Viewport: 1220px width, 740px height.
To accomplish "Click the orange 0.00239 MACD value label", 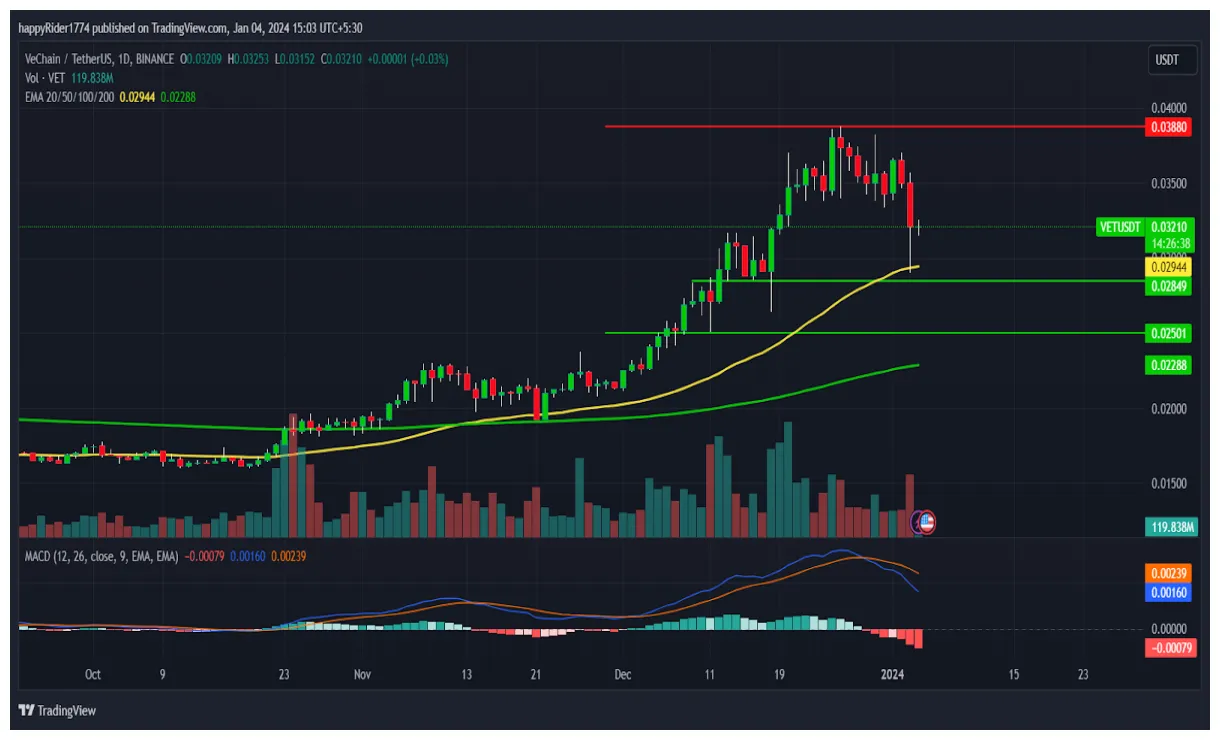I will point(1167,573).
